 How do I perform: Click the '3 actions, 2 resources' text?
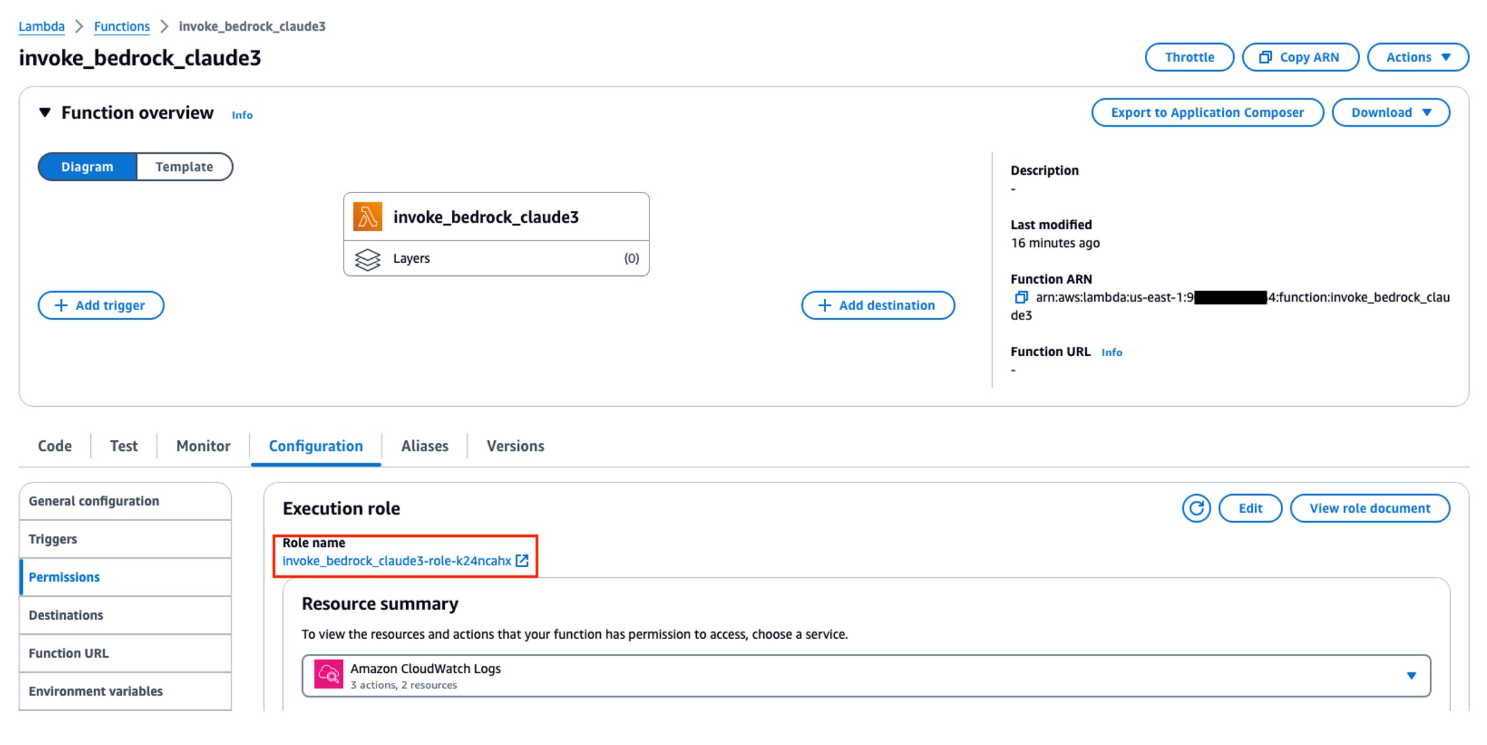(x=404, y=685)
